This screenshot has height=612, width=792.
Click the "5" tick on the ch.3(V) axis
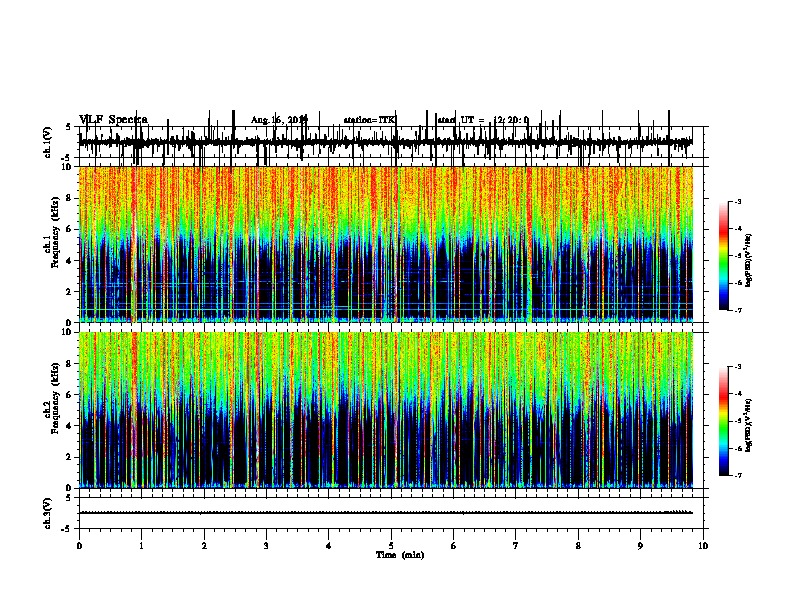(69, 498)
